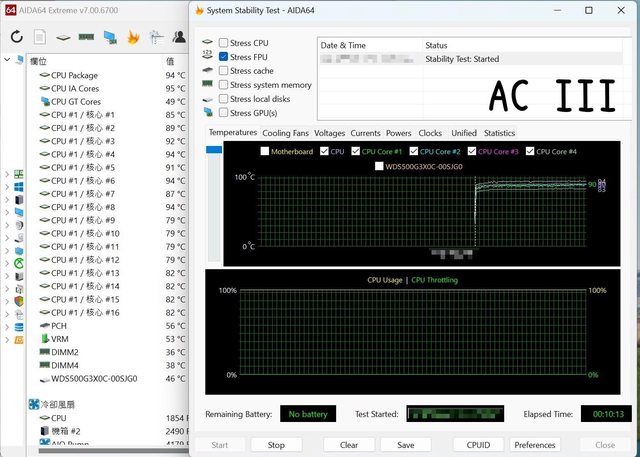Click the Refresh icon in AIDA64 toolbar
The width and height of the screenshot is (640, 457).
[x=16, y=37]
